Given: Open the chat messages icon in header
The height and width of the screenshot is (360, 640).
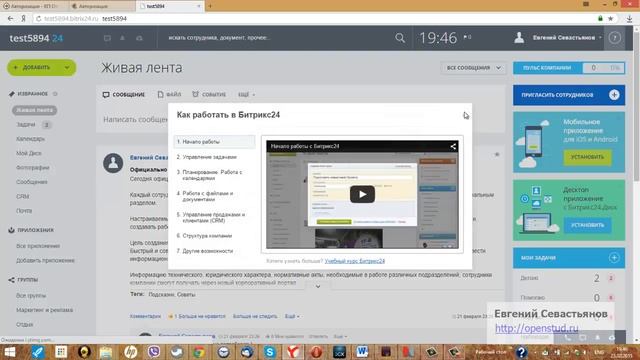Looking at the screenshot, I should tap(107, 38).
